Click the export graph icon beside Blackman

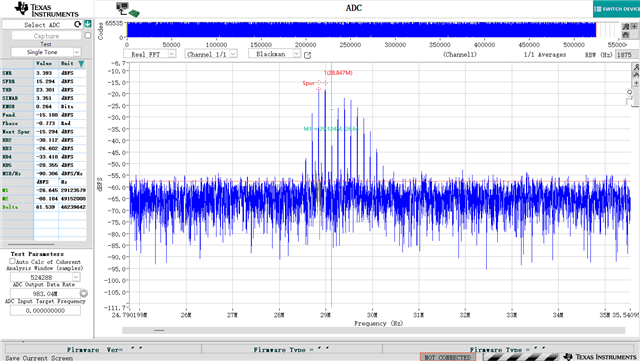click(308, 55)
